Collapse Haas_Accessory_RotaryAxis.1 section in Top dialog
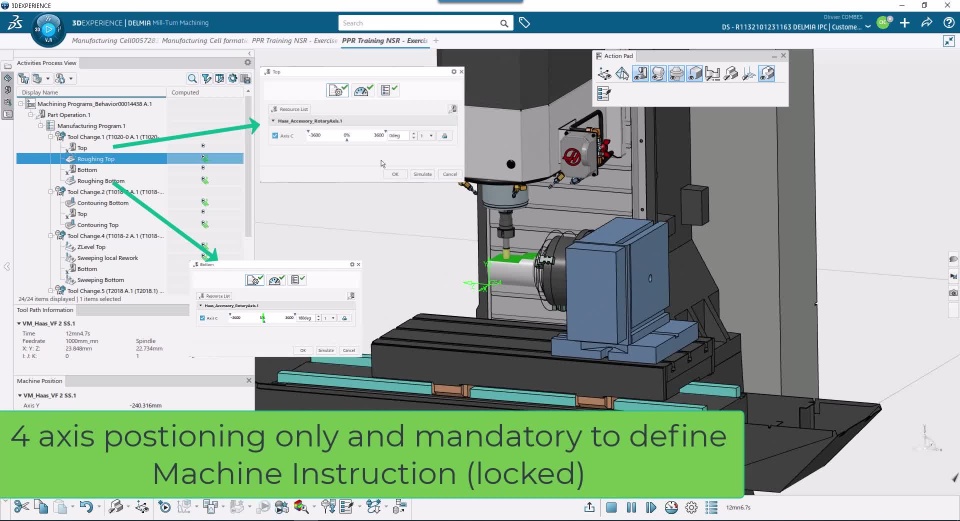The height and width of the screenshot is (521, 960). (274, 121)
